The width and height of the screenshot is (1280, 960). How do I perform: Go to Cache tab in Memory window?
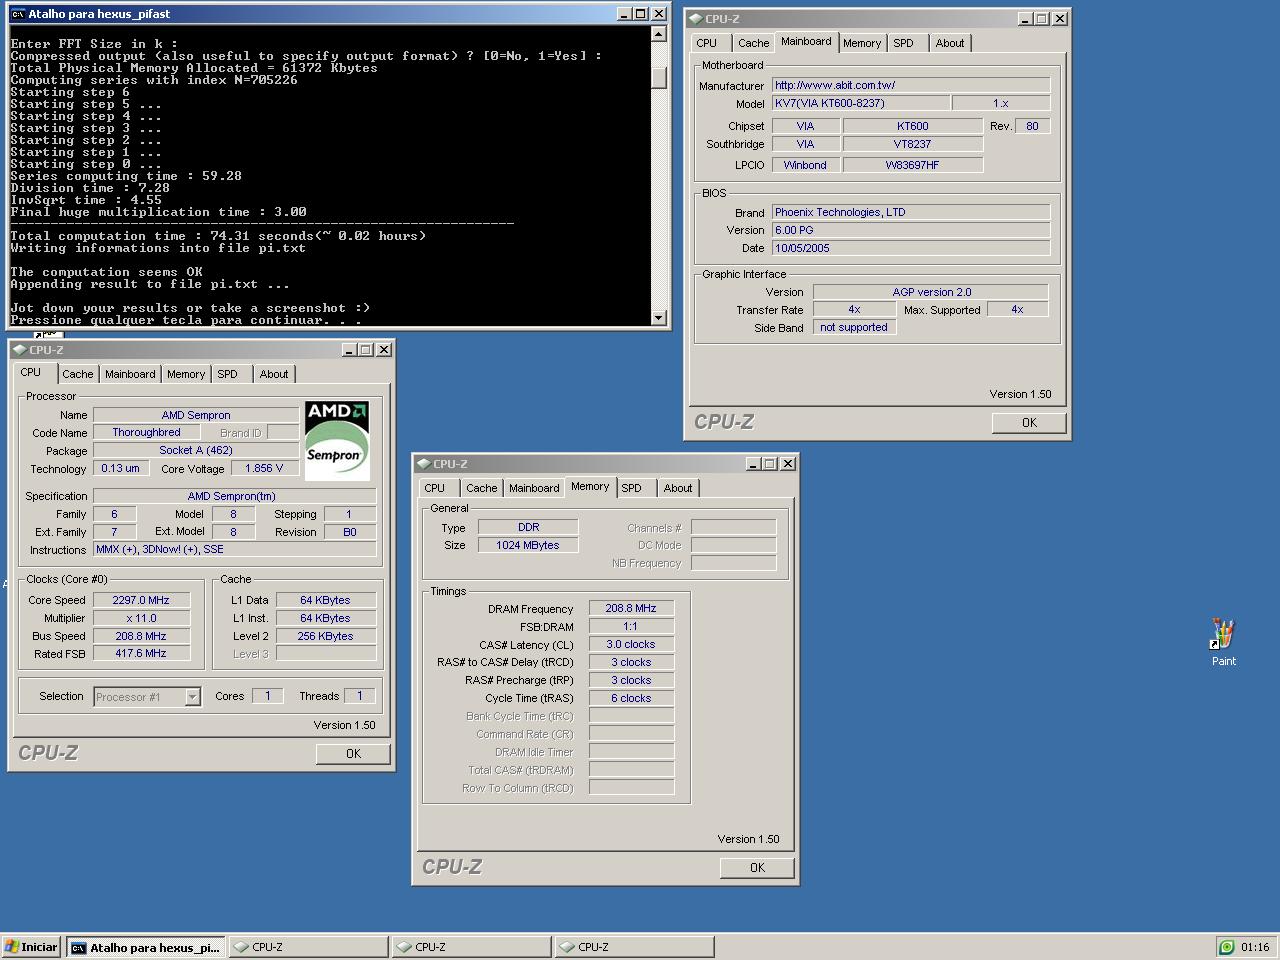pos(482,488)
